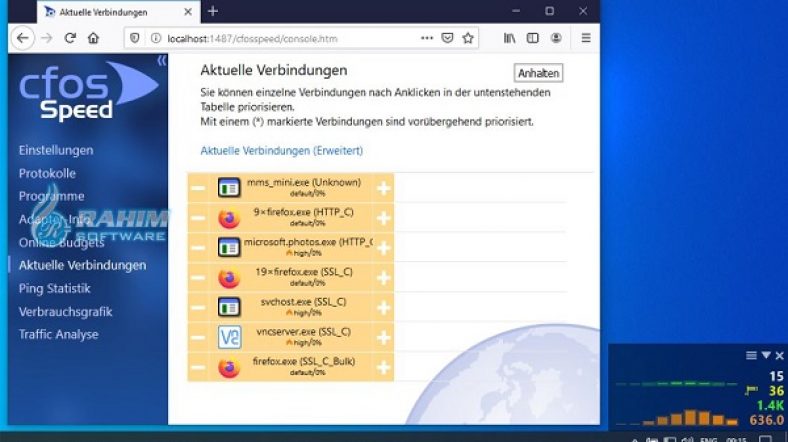Click the traffic graph in status window
The image size is (788, 442).
677,404
